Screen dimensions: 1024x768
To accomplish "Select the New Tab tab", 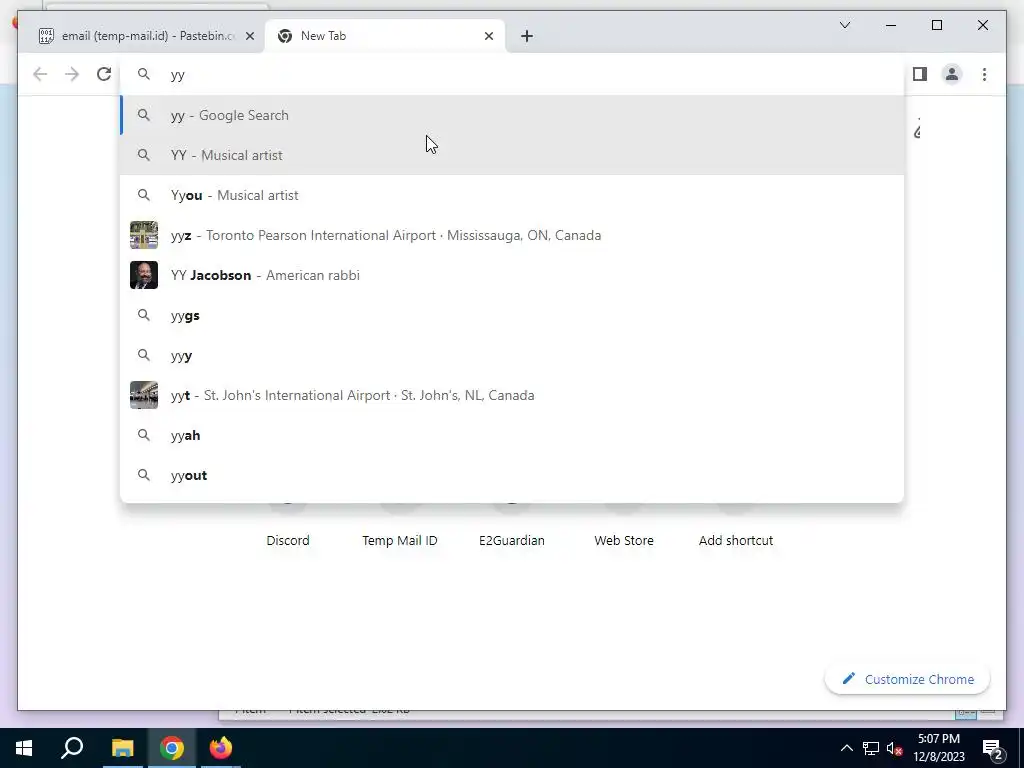I will tap(385, 36).
